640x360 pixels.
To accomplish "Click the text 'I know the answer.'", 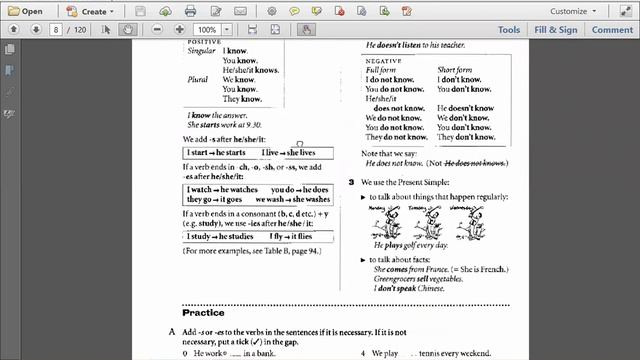I will click(x=217, y=115).
